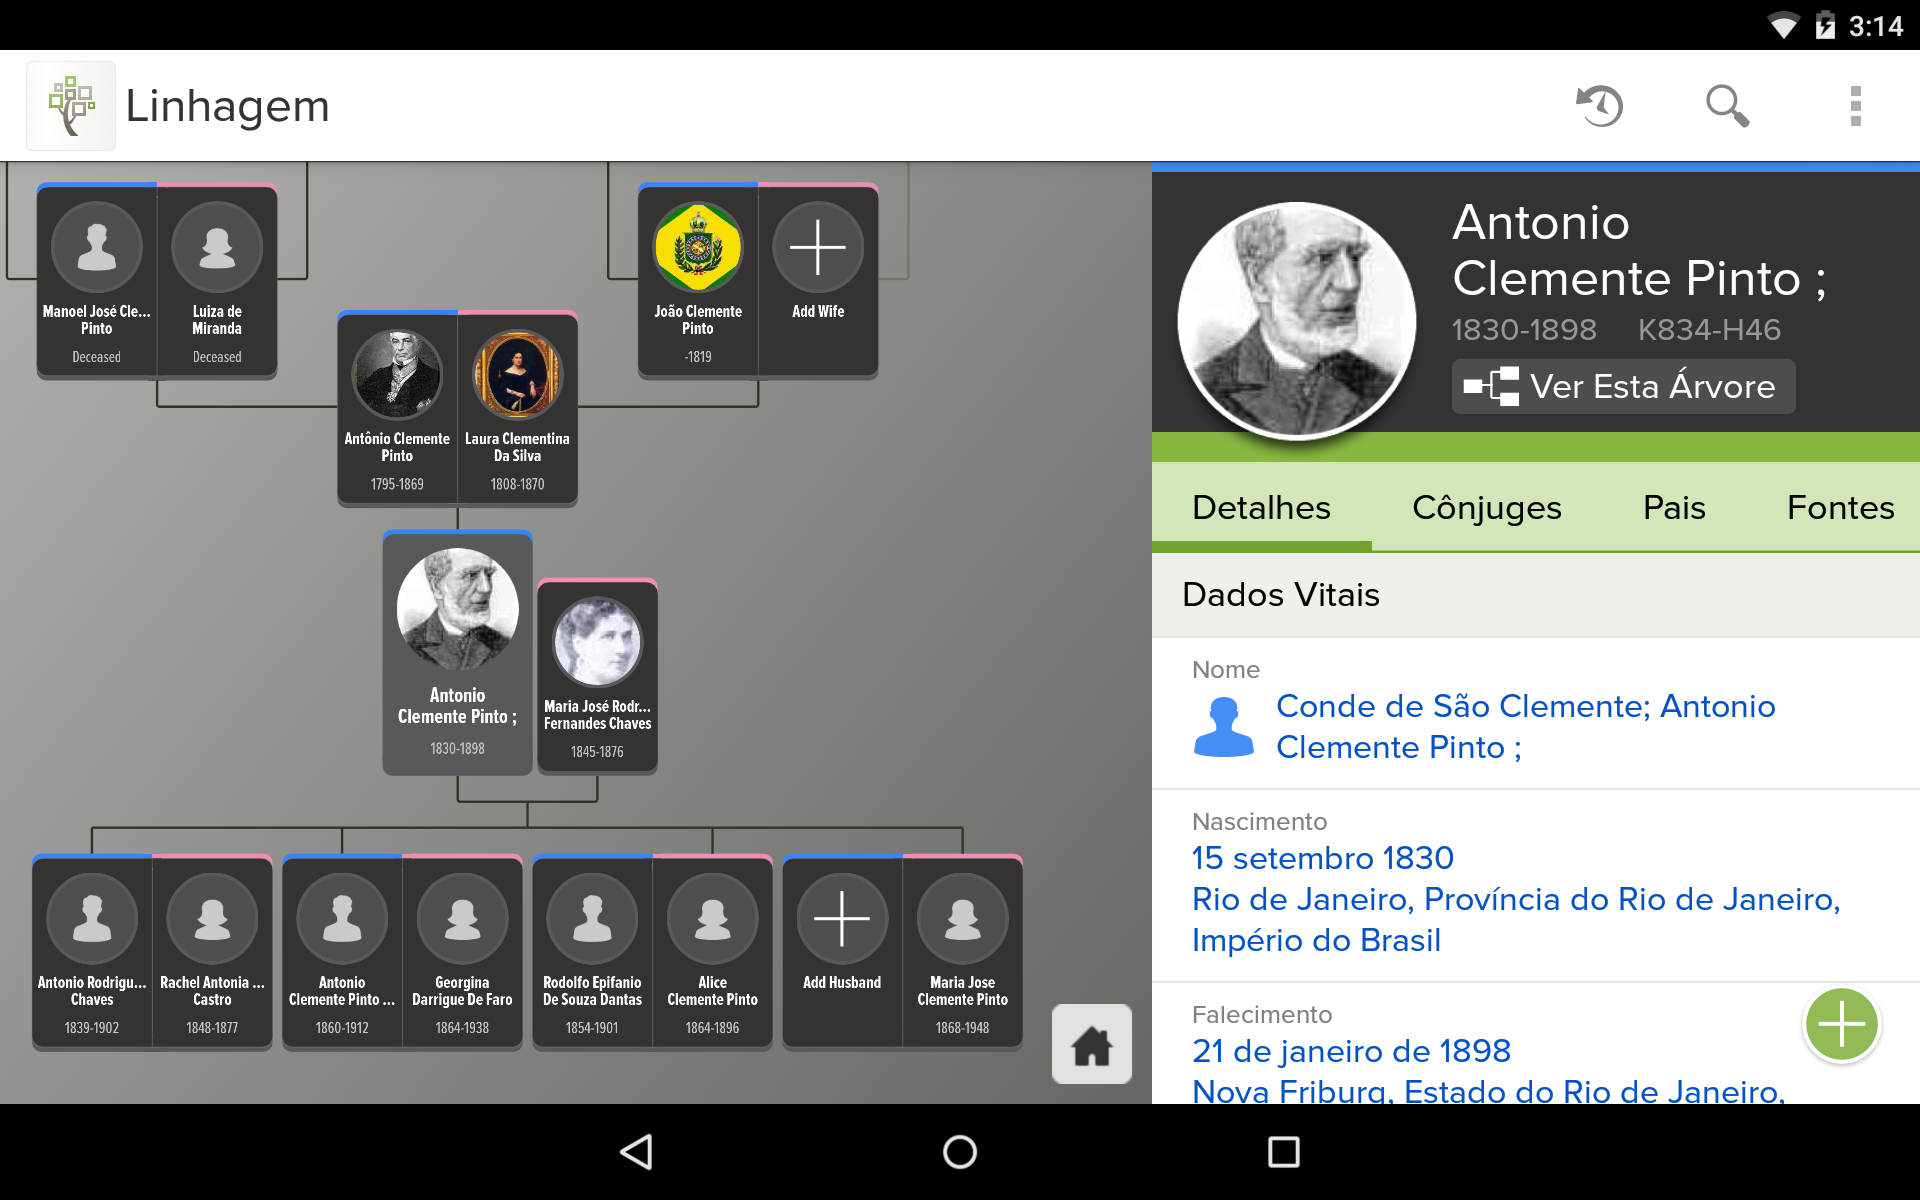
Task: Open the Conde de São Clemente name link
Action: [1525, 726]
